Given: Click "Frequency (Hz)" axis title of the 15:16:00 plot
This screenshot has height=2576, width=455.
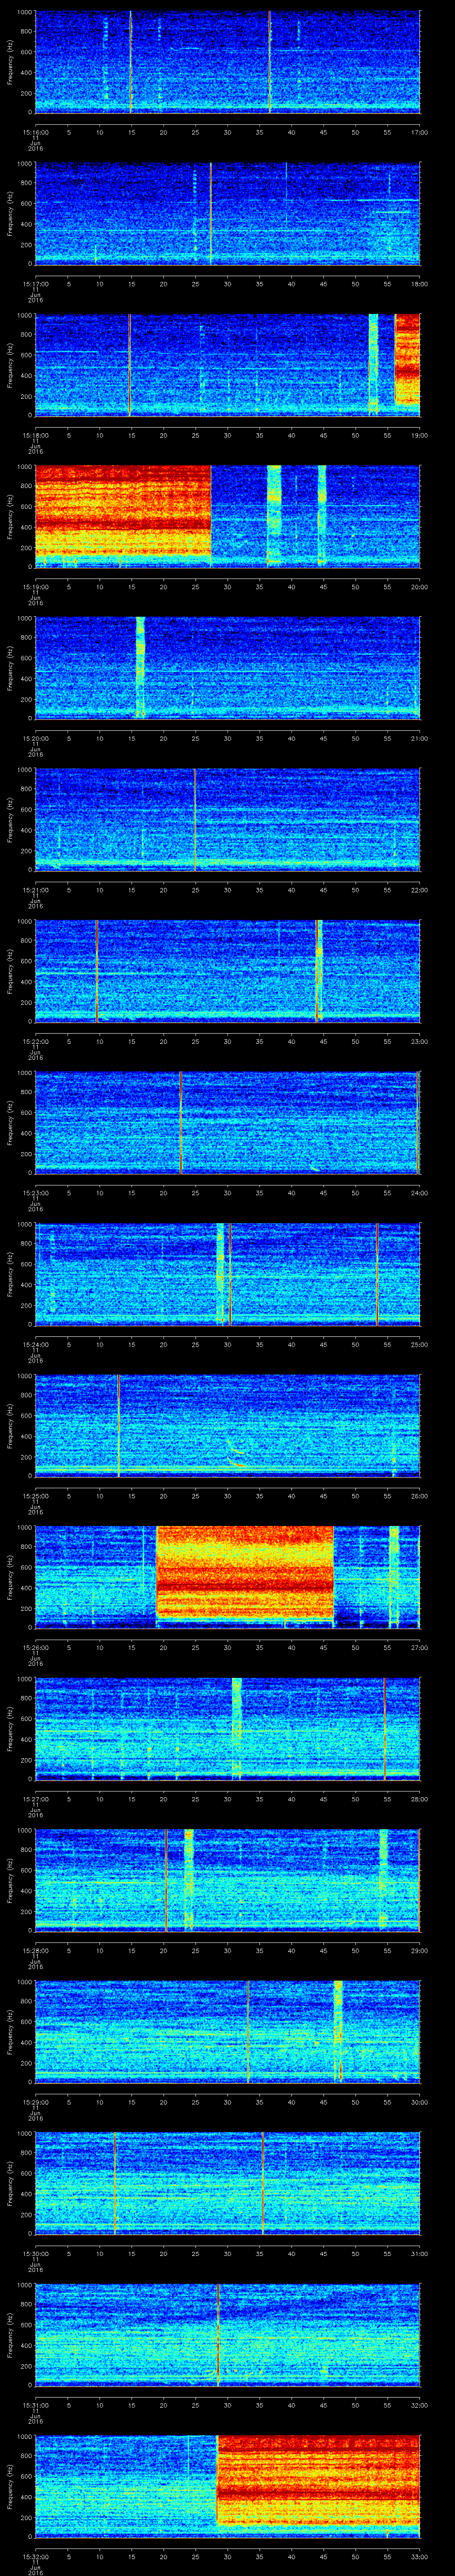Looking at the screenshot, I should 10,62.
